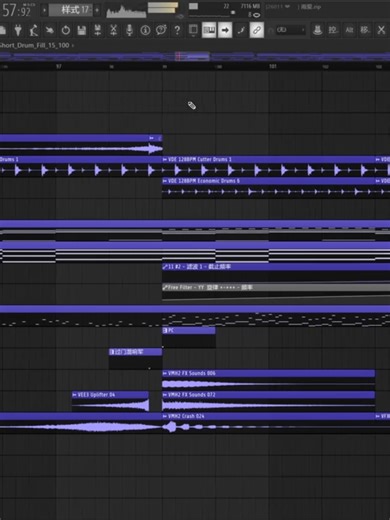Viewport: 390px width, 520px height.
Task: Click the time display 57:92
Action: [17, 10]
